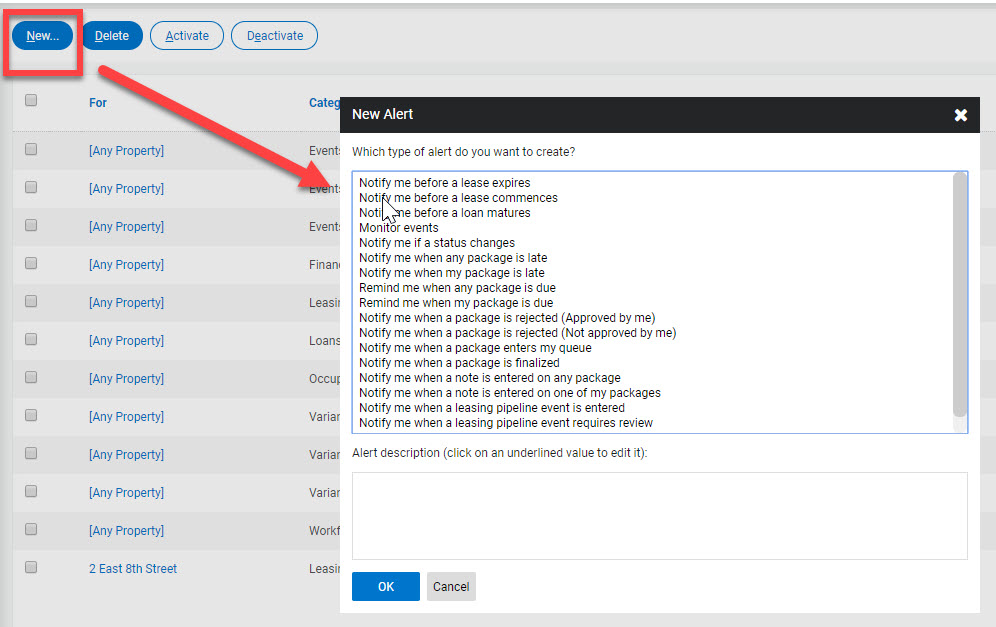Click the Activate button

pyautogui.click(x=186, y=35)
